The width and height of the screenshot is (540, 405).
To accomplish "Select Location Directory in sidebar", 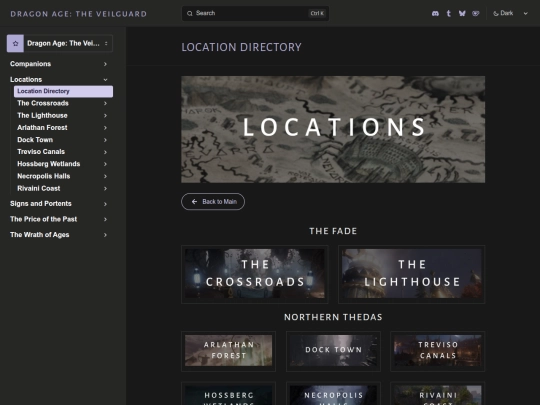I will (x=63, y=91).
